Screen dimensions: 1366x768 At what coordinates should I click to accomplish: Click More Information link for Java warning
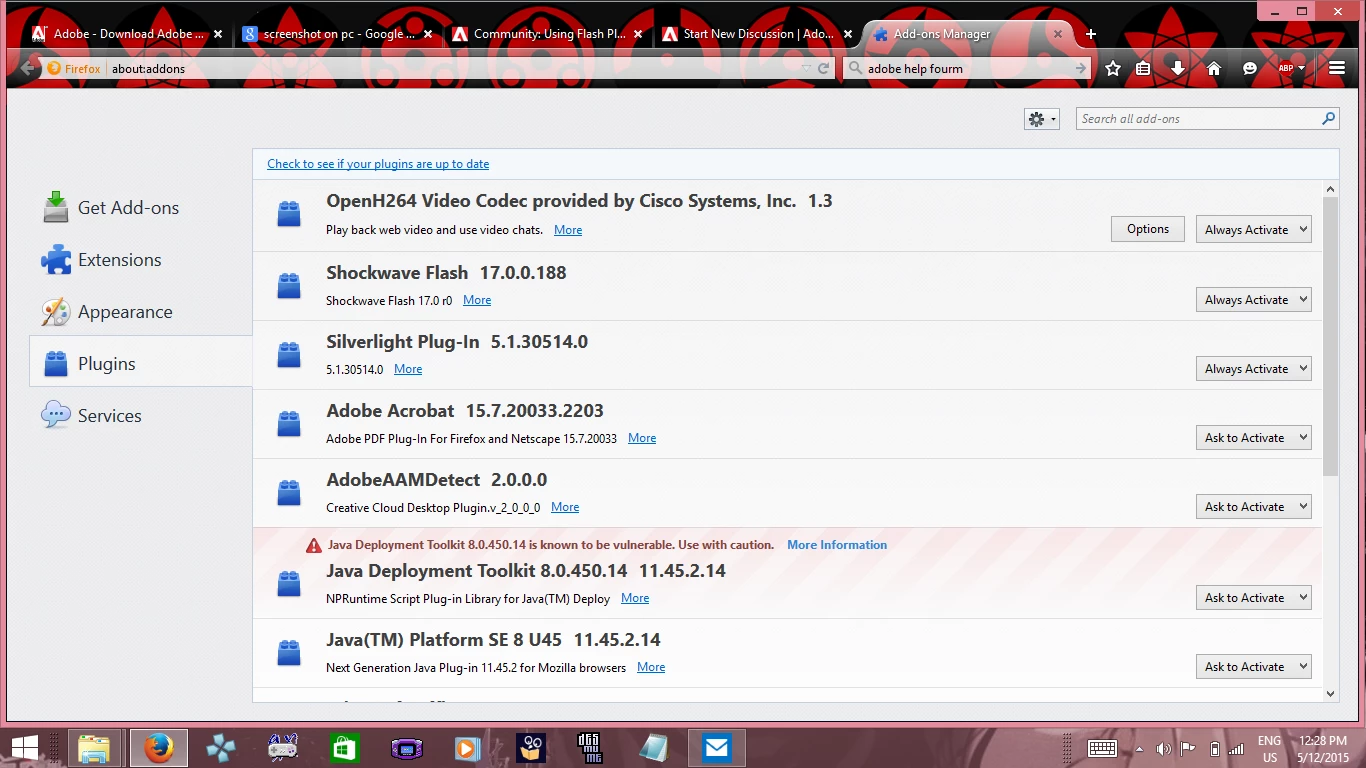click(x=837, y=545)
